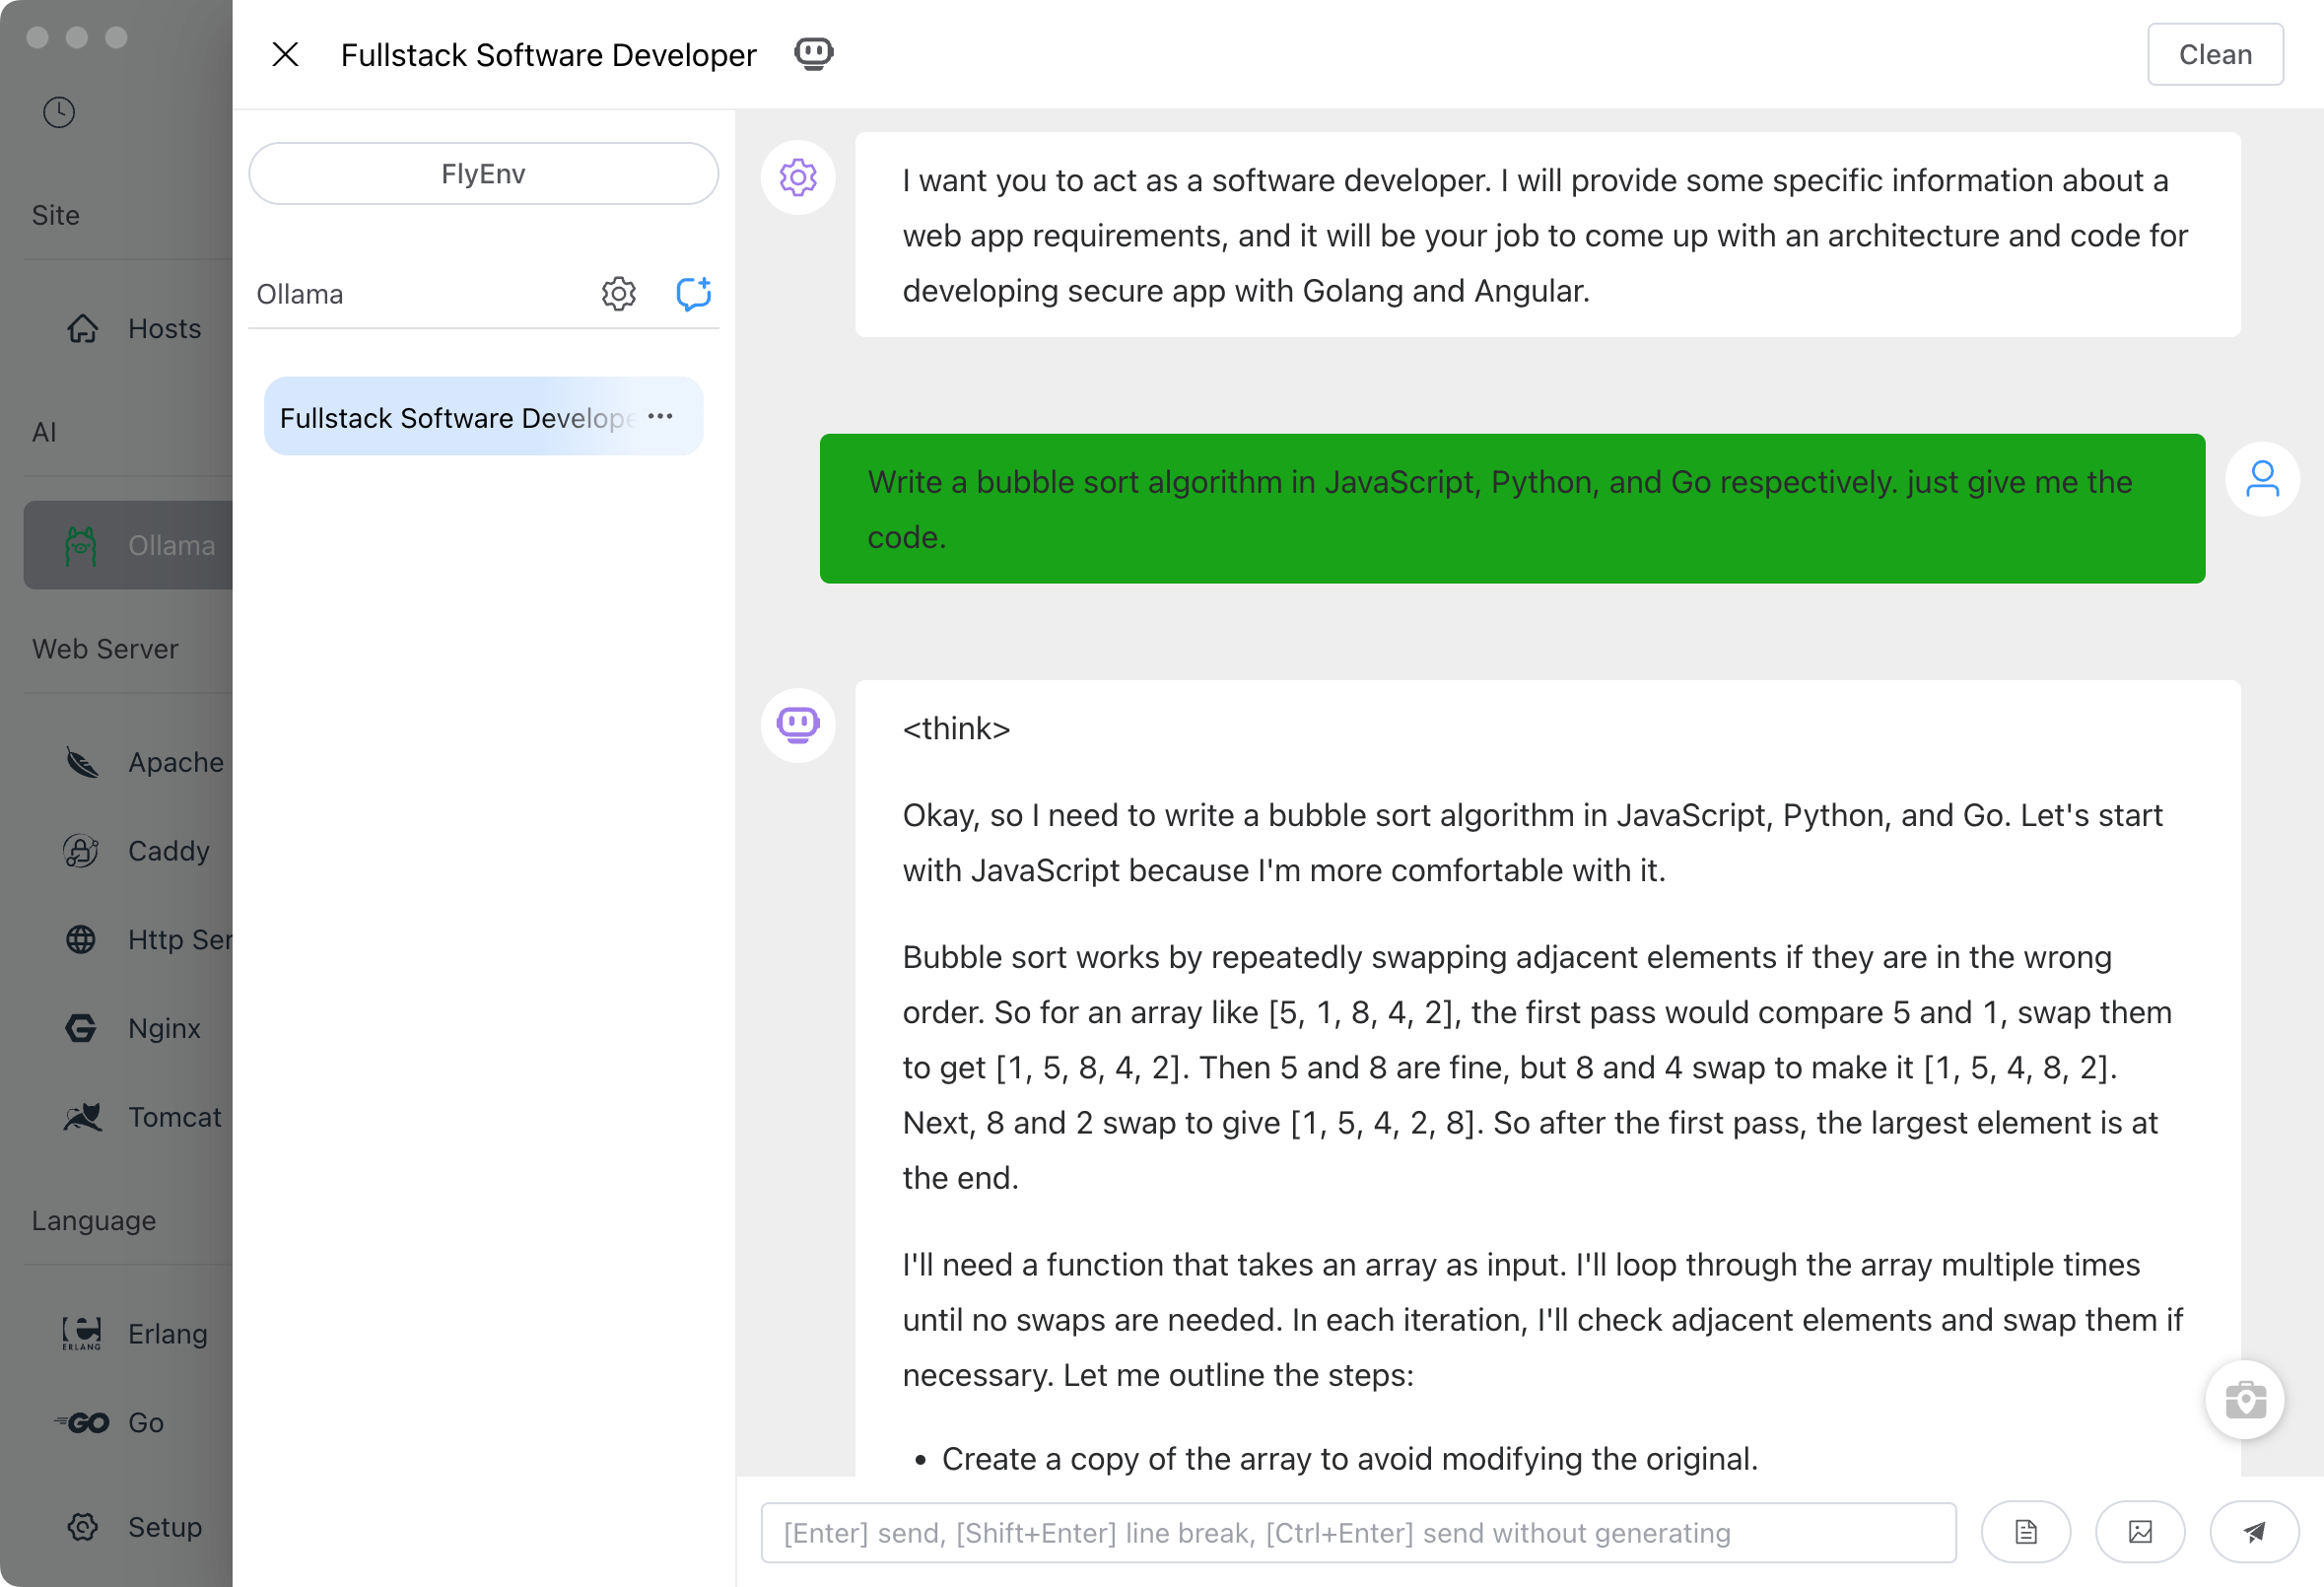Capture a screenshot with the camera button

pos(2245,1399)
